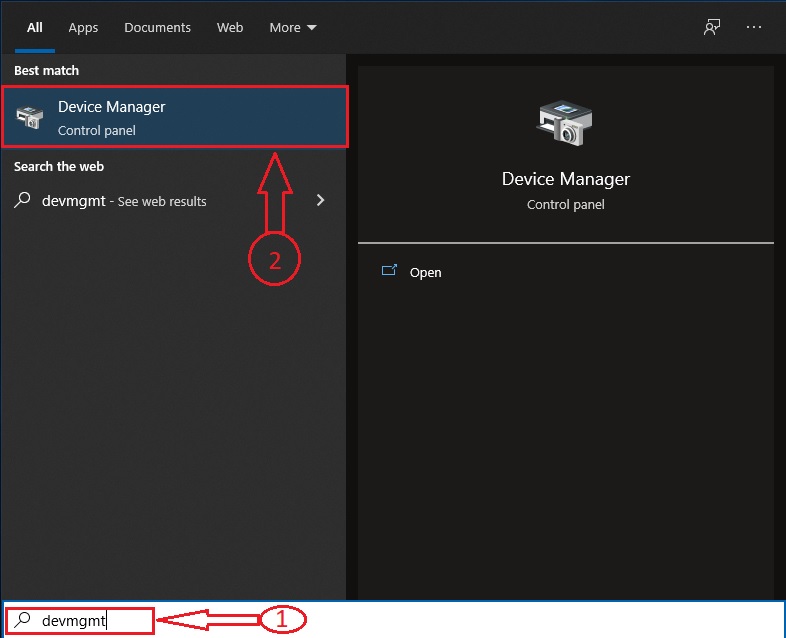Click the Open icon in the preview pane

389,271
